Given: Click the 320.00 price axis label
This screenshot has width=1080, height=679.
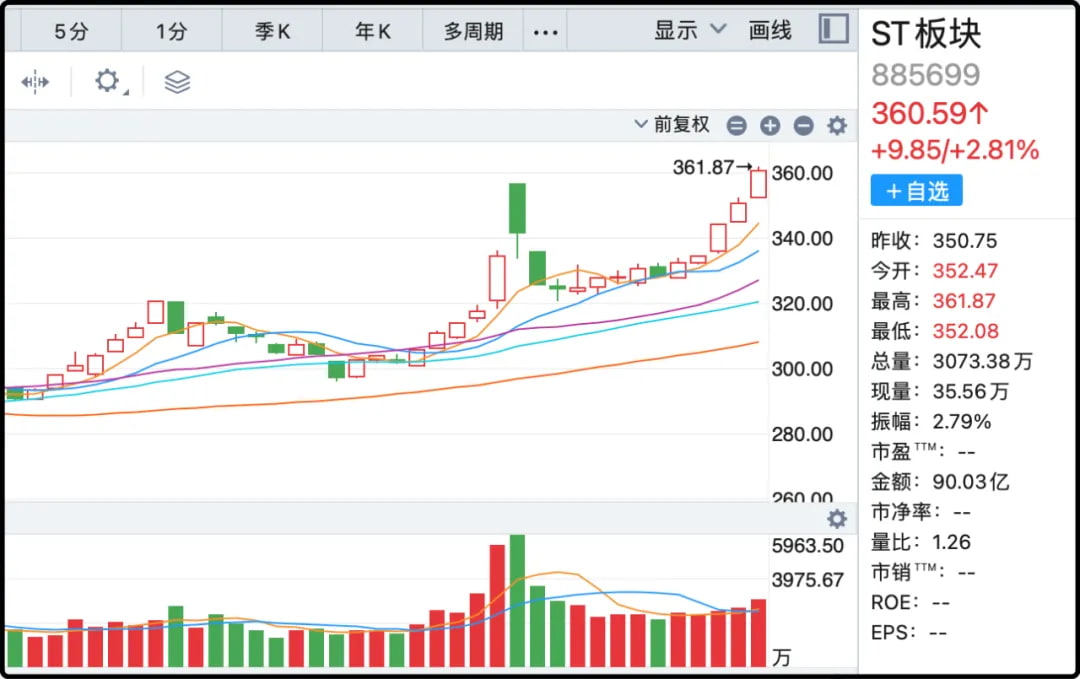Looking at the screenshot, I should [802, 304].
